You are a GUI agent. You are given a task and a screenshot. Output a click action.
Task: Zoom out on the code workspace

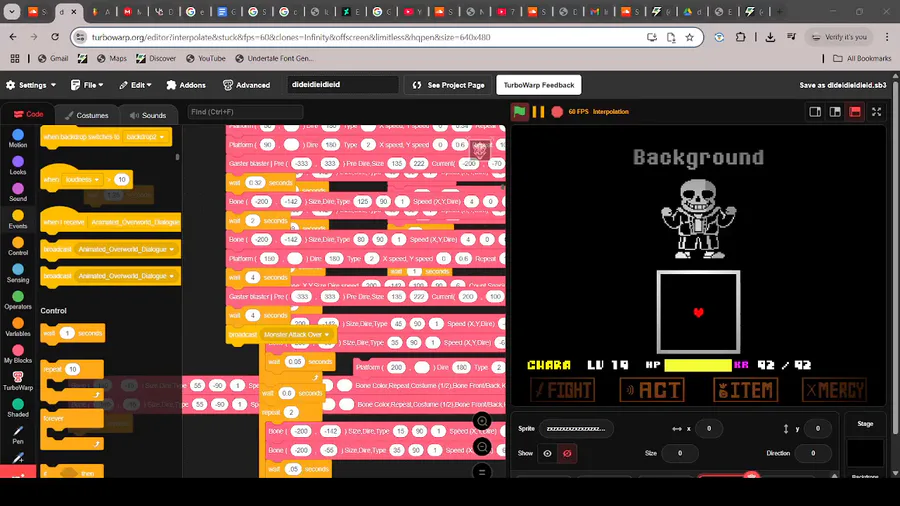(x=482, y=447)
